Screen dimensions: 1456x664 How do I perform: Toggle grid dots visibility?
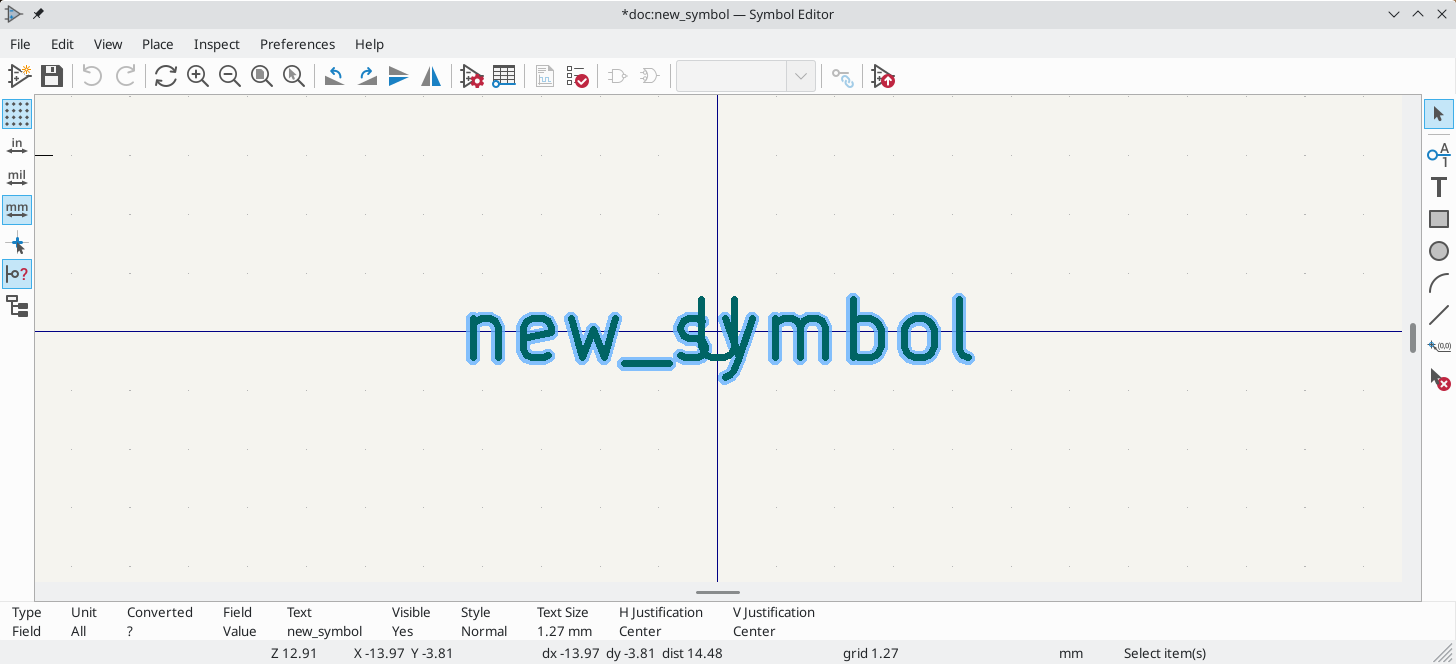point(17,114)
